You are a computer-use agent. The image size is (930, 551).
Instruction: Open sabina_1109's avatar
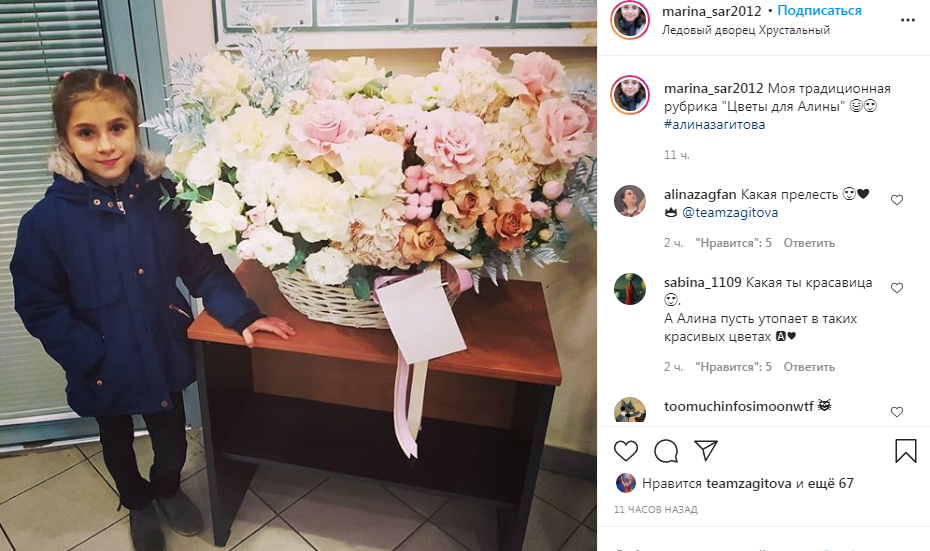point(630,289)
